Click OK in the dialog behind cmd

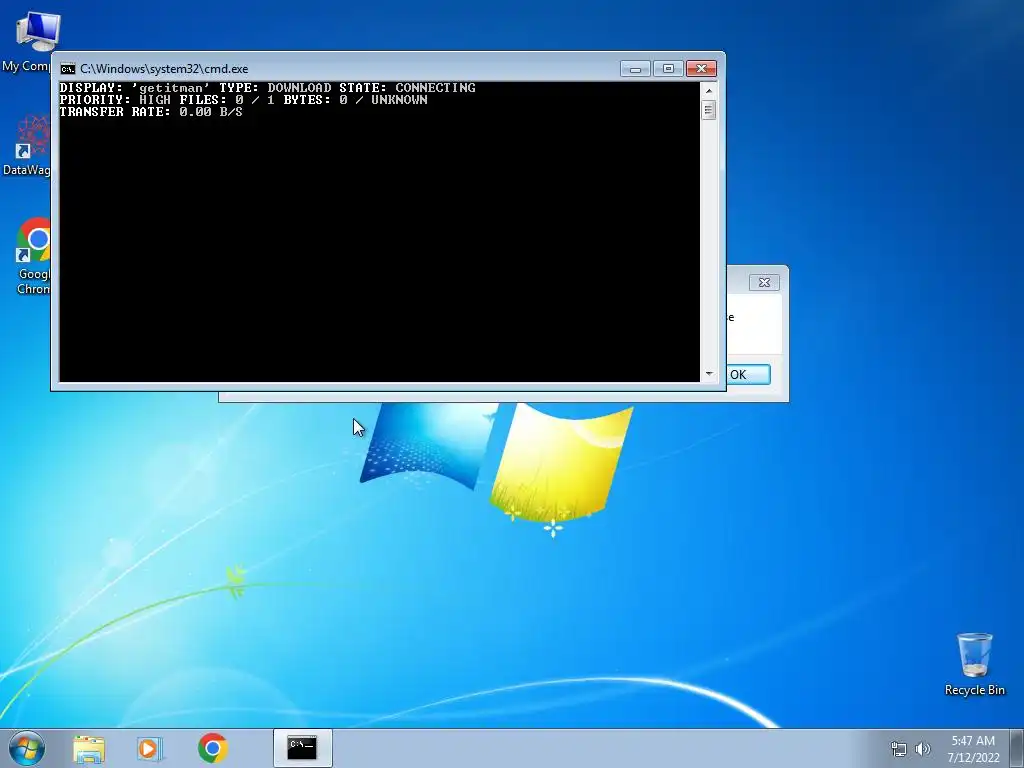pyautogui.click(x=748, y=374)
